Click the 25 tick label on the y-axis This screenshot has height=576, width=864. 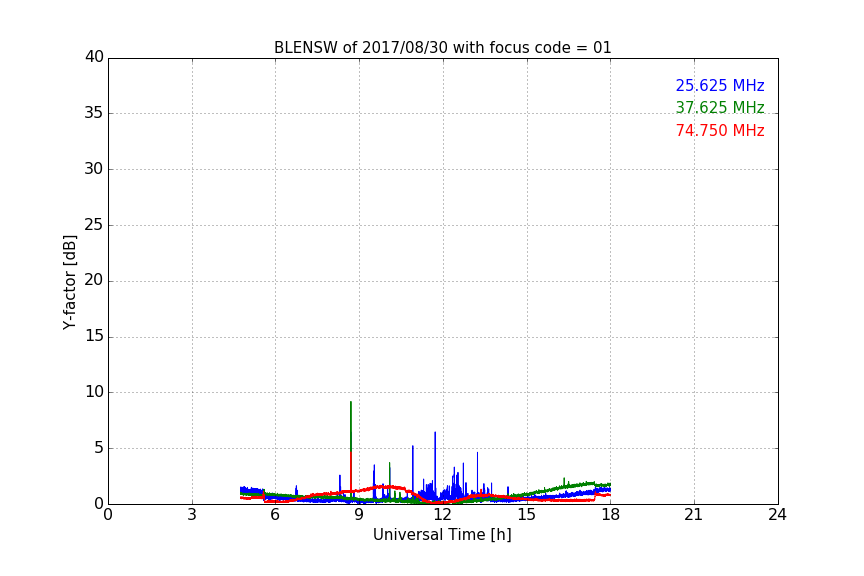coord(94,224)
